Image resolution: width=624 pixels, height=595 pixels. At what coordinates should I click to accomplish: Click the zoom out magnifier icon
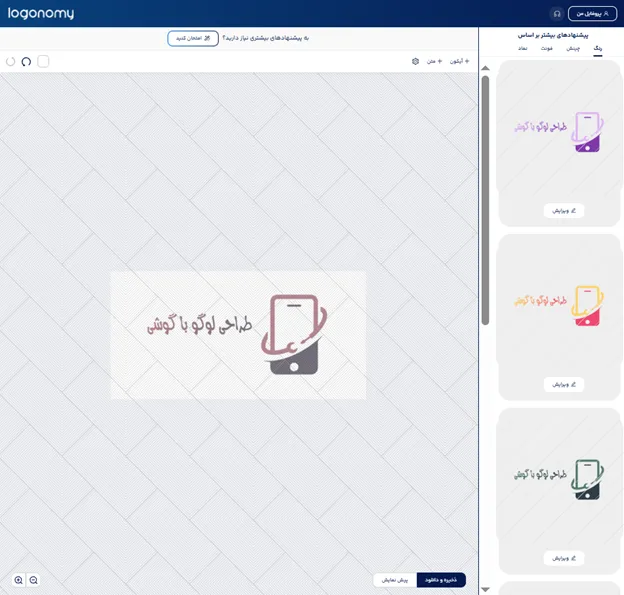pyautogui.click(x=34, y=580)
